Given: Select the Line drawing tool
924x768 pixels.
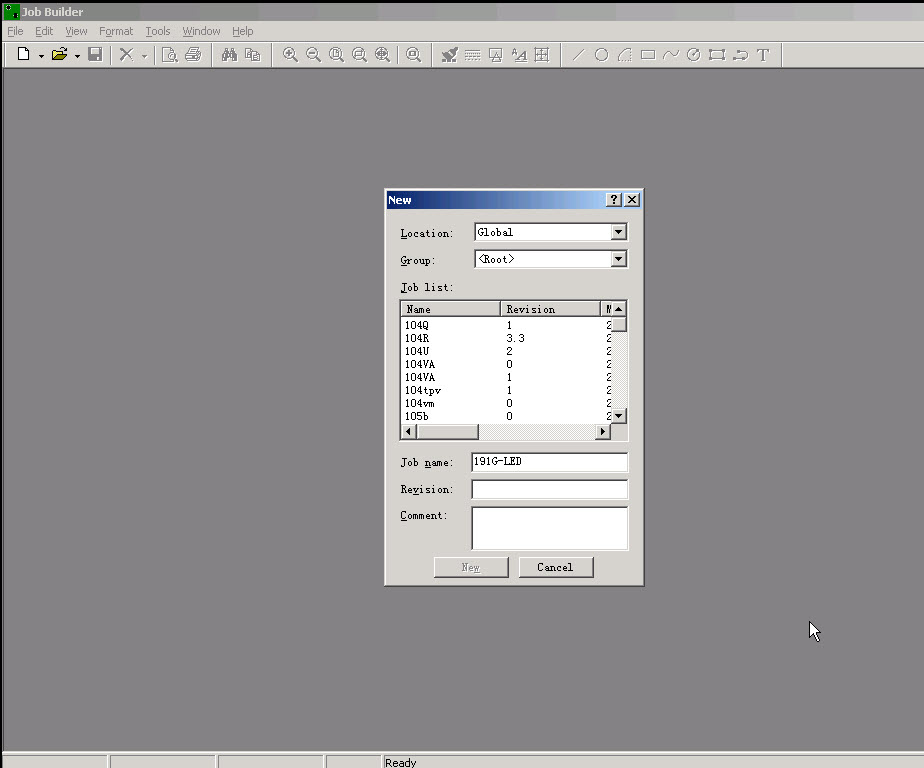Looking at the screenshot, I should pos(579,55).
